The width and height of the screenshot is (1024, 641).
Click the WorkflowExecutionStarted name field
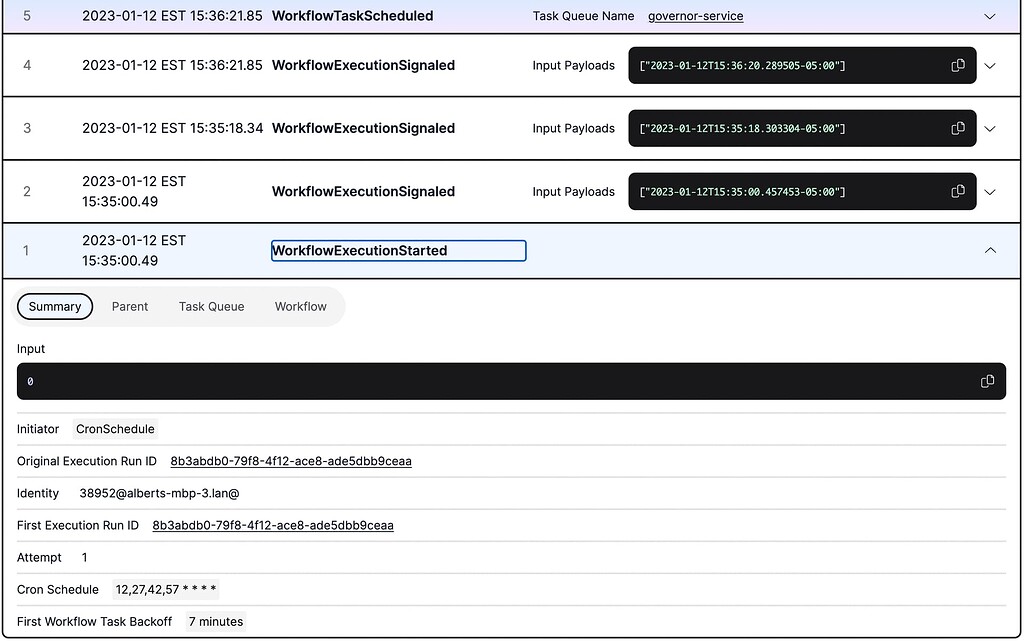(x=398, y=250)
